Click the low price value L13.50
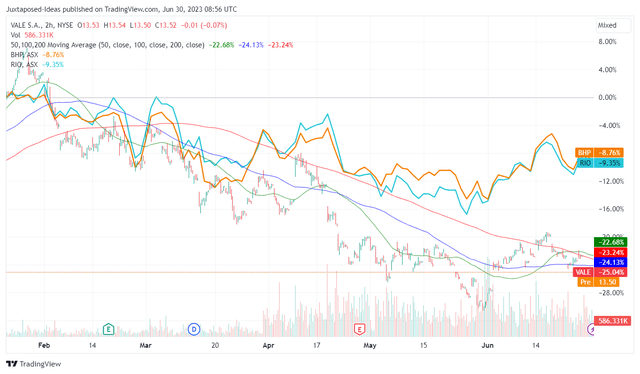This screenshot has width=640, height=374. click(140, 25)
